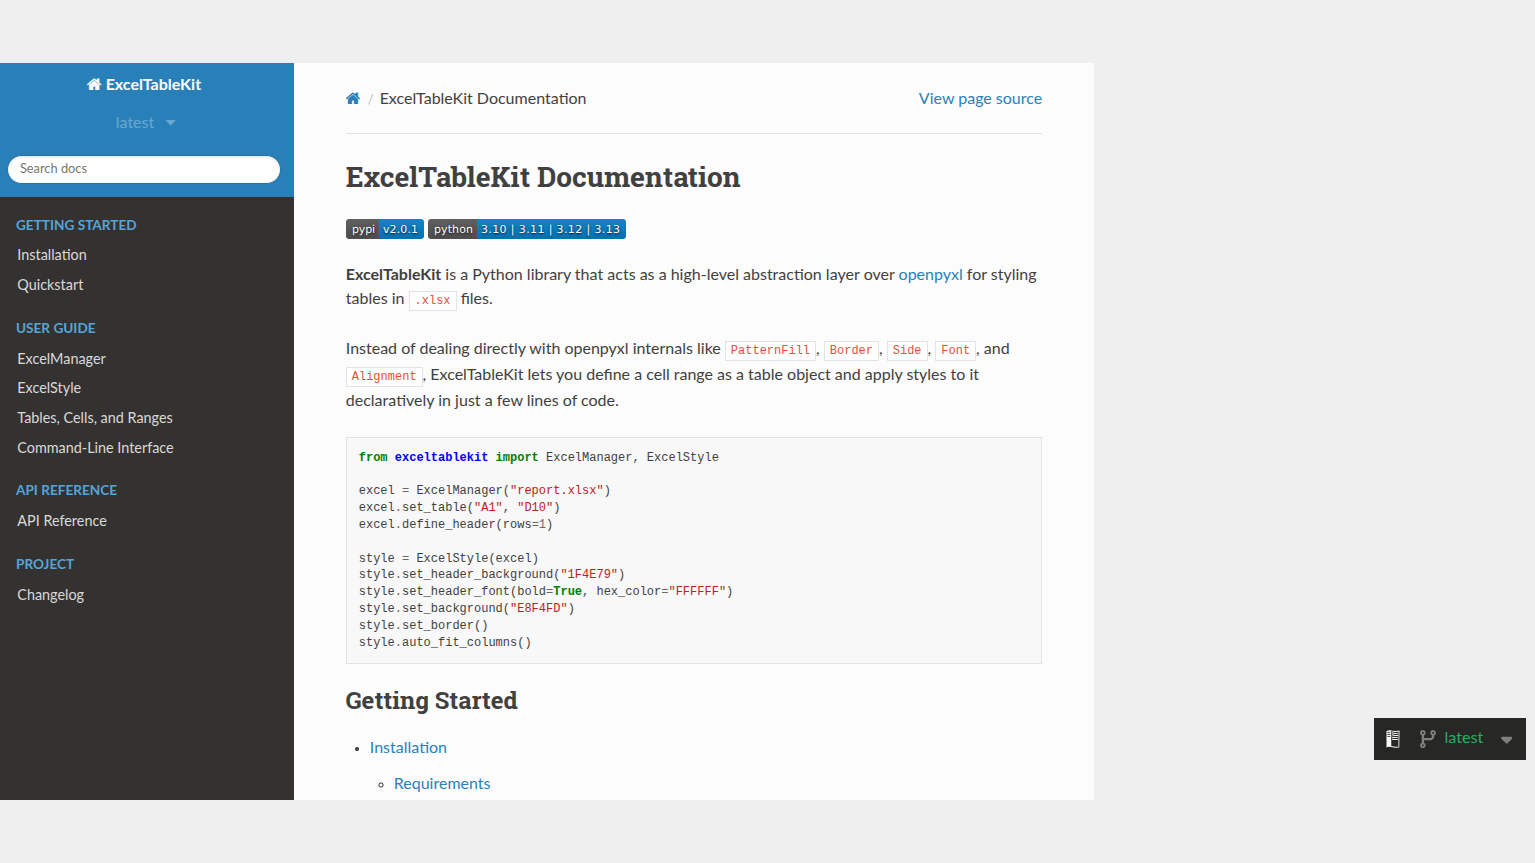Image resolution: width=1535 pixels, height=863 pixels.
Task: Open Installation in the sidebar
Action: (52, 255)
